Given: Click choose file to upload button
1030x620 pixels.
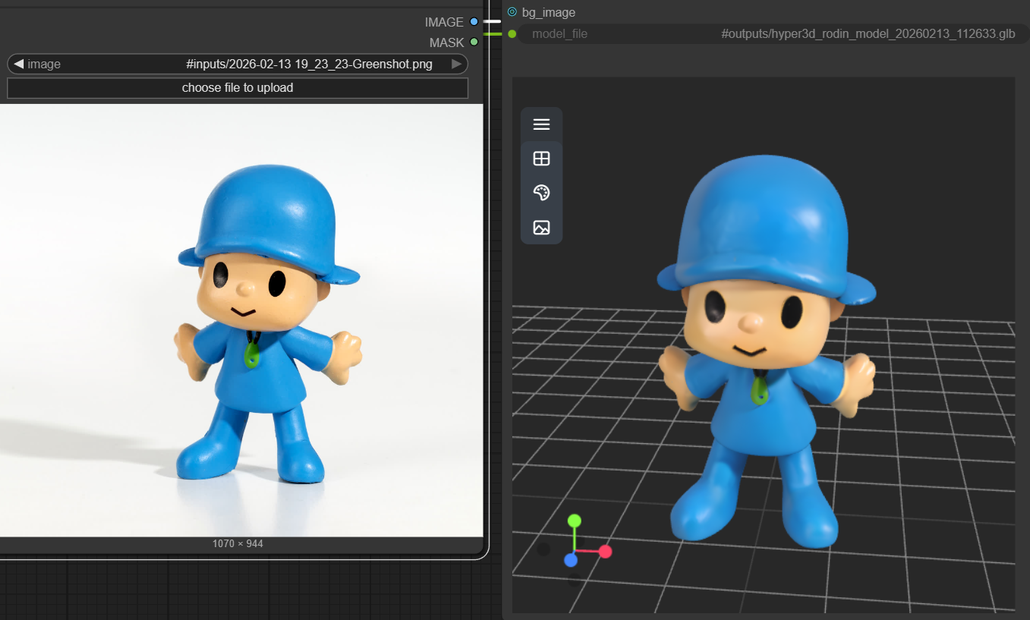Looking at the screenshot, I should pyautogui.click(x=237, y=88).
